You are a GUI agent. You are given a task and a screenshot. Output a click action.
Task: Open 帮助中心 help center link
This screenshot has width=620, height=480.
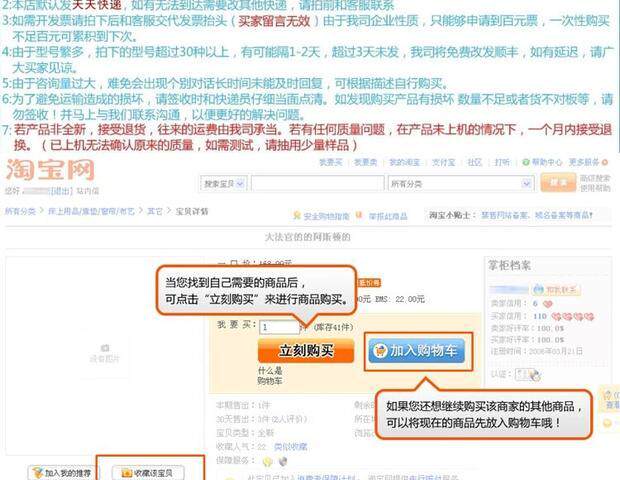coord(547,163)
